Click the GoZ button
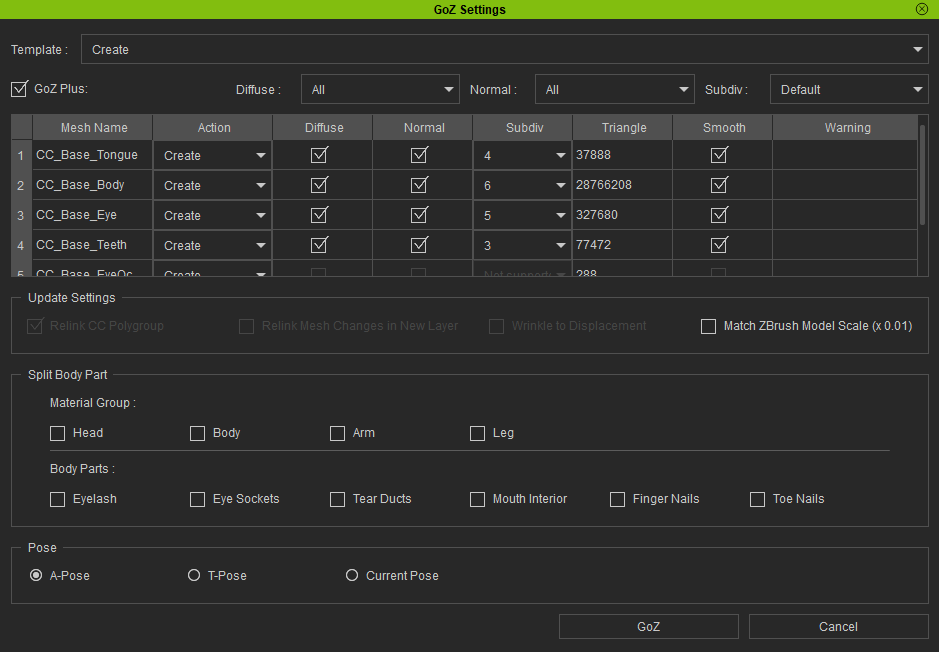The width and height of the screenshot is (939, 652). 649,626
